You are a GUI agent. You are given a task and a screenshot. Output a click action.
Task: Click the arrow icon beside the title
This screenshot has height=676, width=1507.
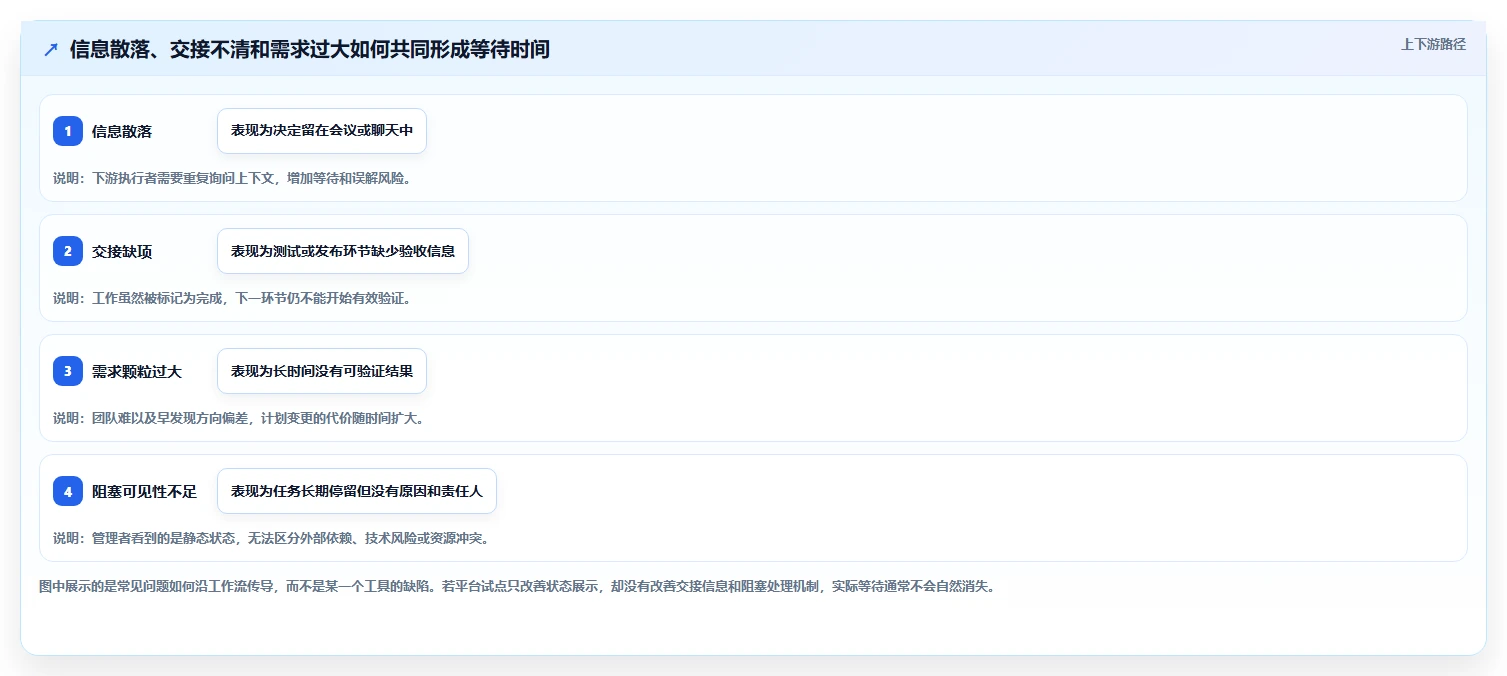(x=51, y=50)
